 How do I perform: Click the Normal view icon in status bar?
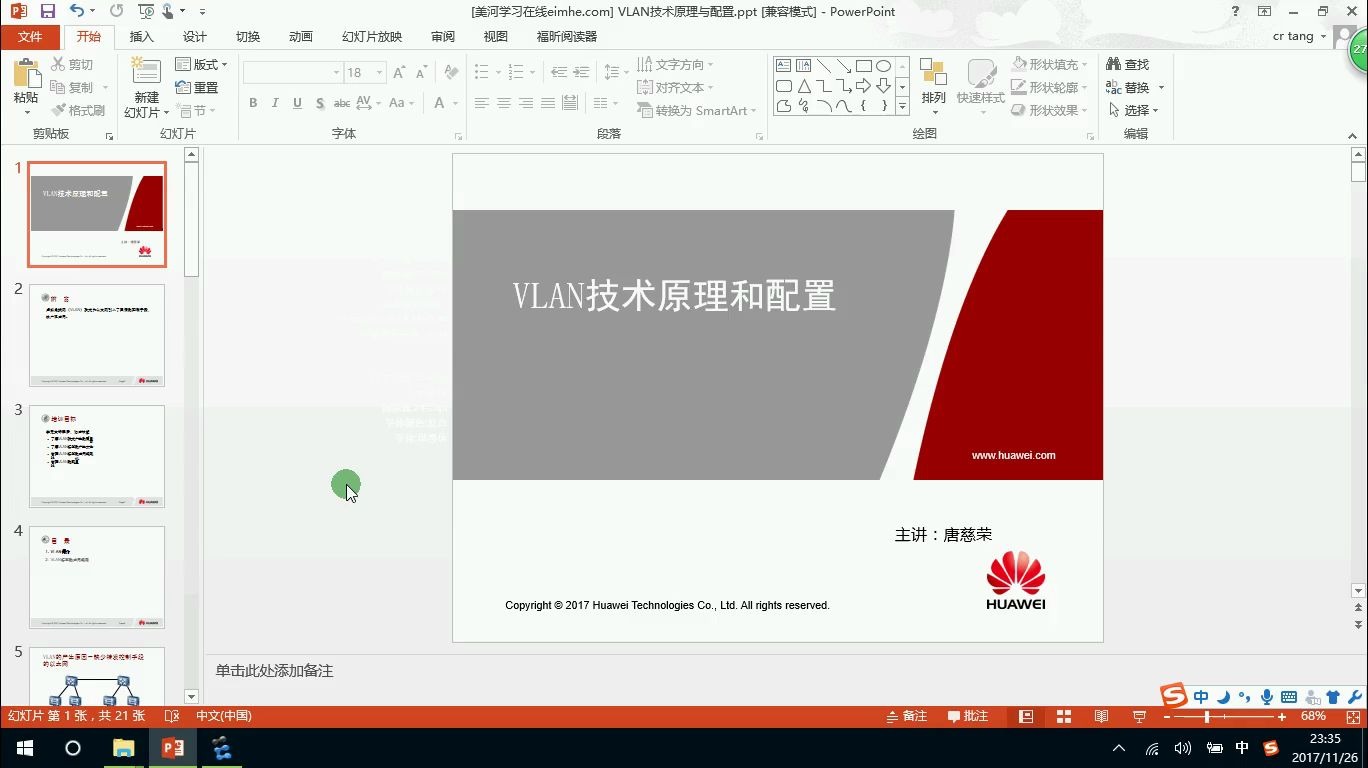click(x=1026, y=716)
